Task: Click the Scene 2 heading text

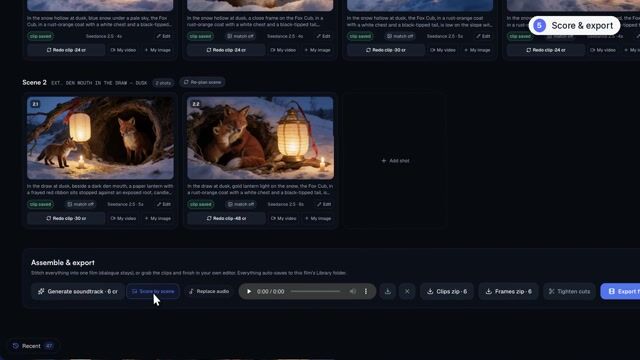Action: click(x=34, y=82)
